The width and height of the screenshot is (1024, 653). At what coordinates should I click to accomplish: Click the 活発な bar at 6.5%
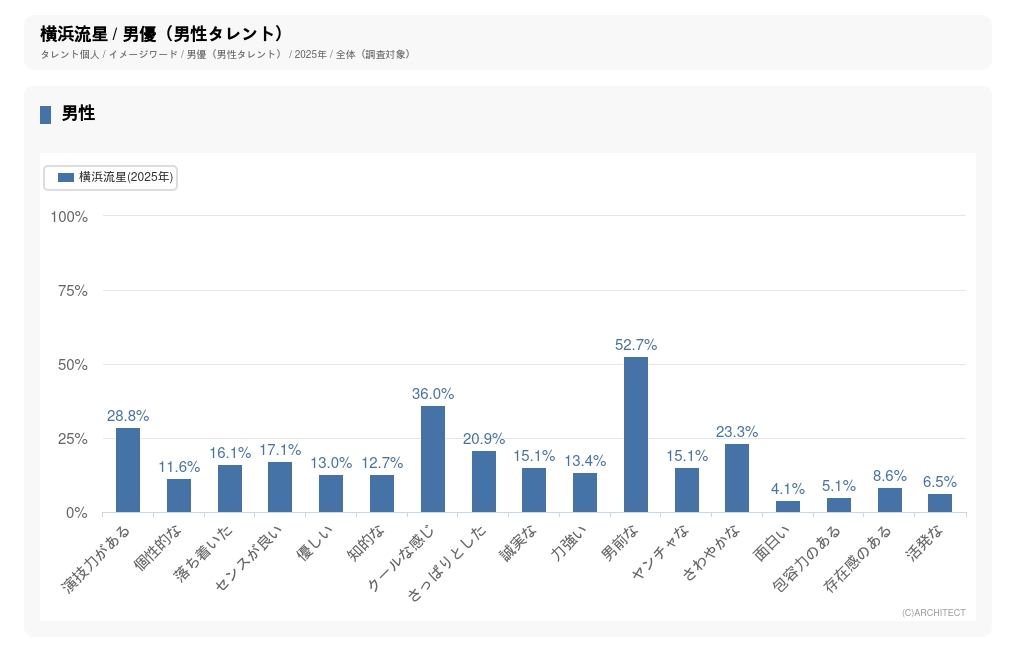940,503
